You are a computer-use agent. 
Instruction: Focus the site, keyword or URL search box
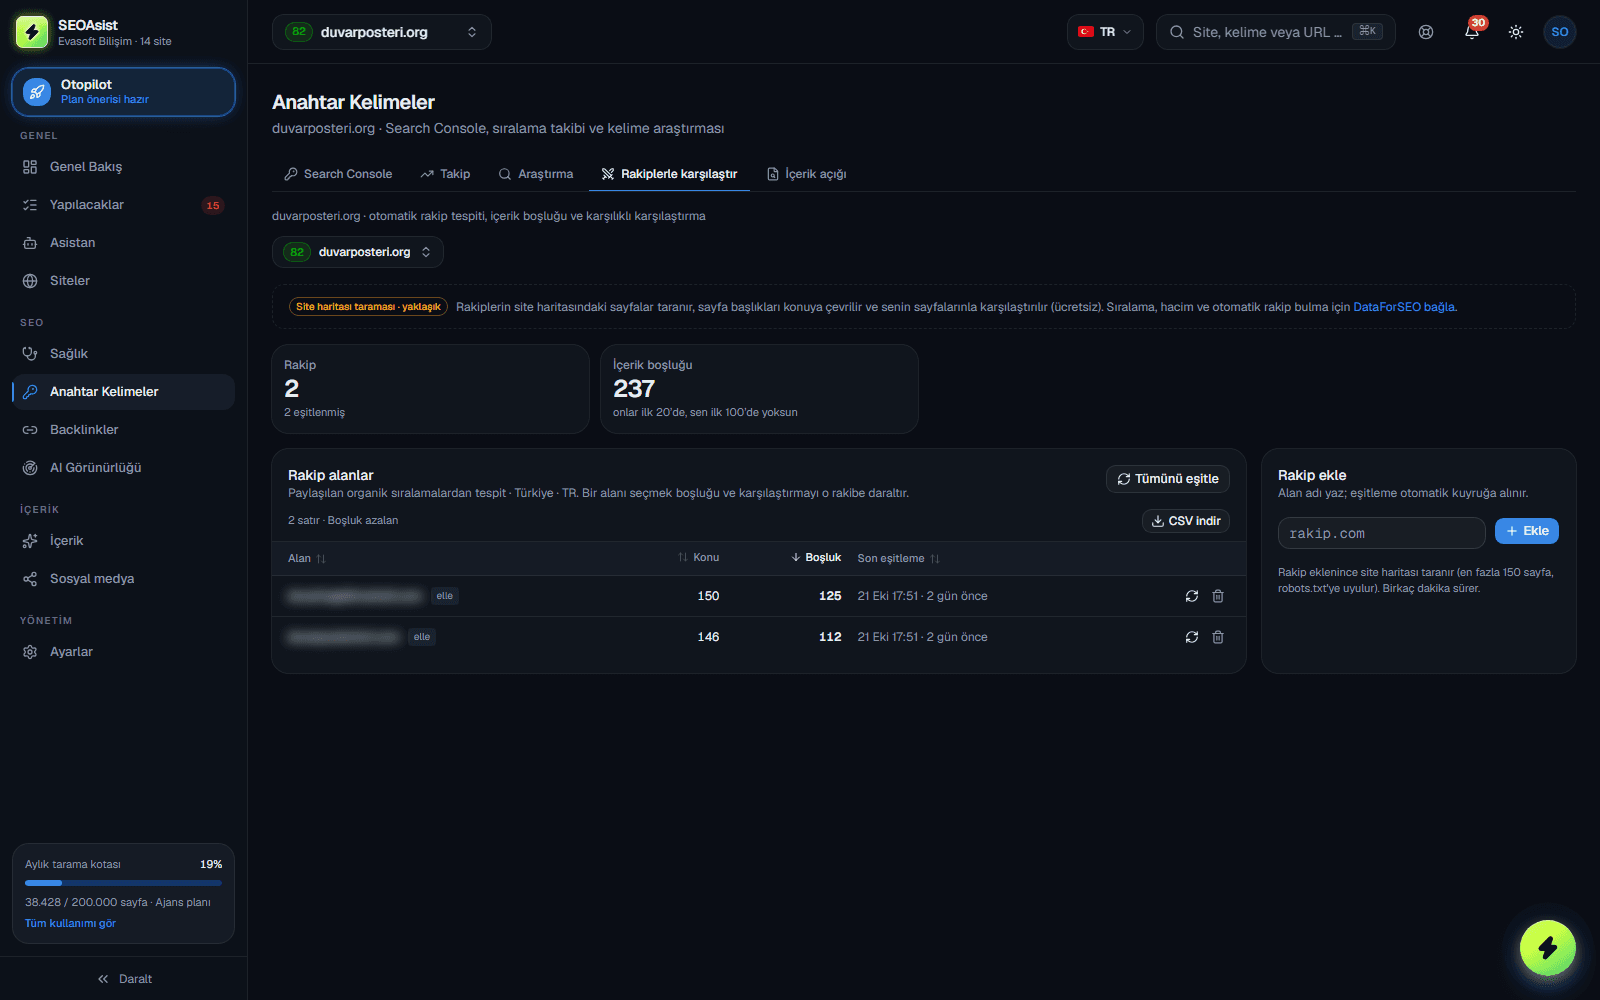click(1276, 32)
